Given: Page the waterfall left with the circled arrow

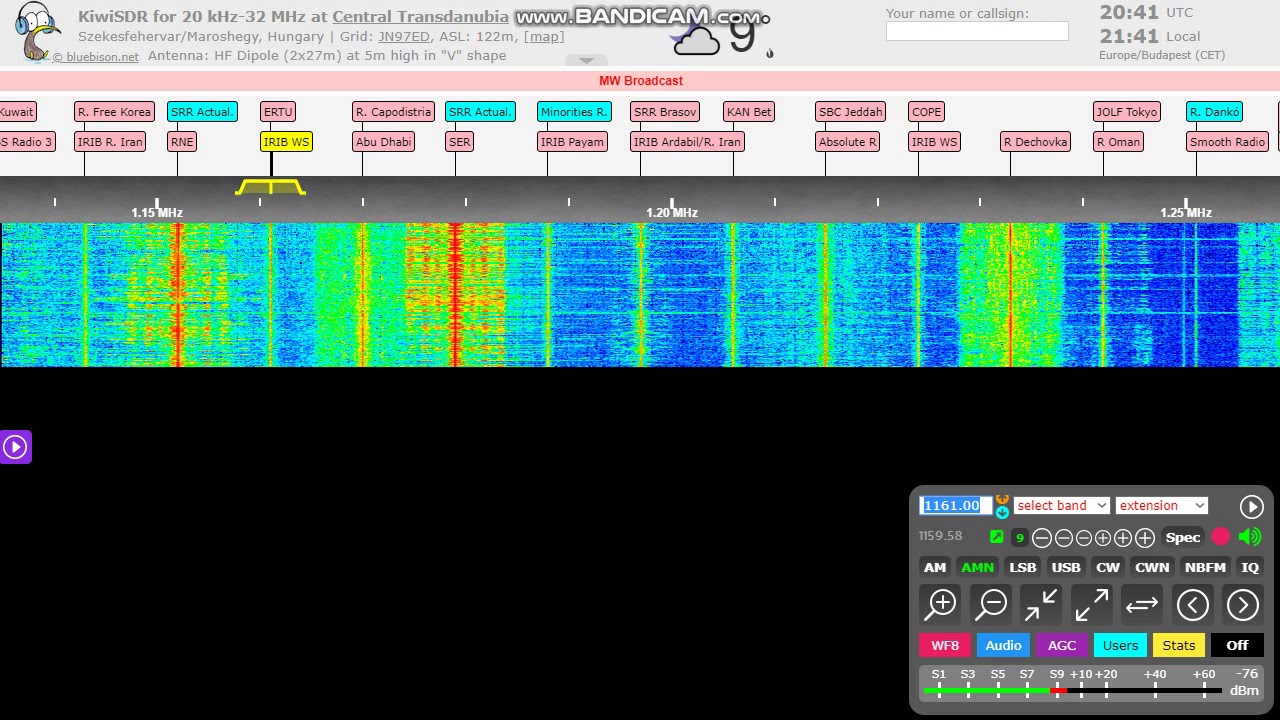Looking at the screenshot, I should pos(1192,604).
